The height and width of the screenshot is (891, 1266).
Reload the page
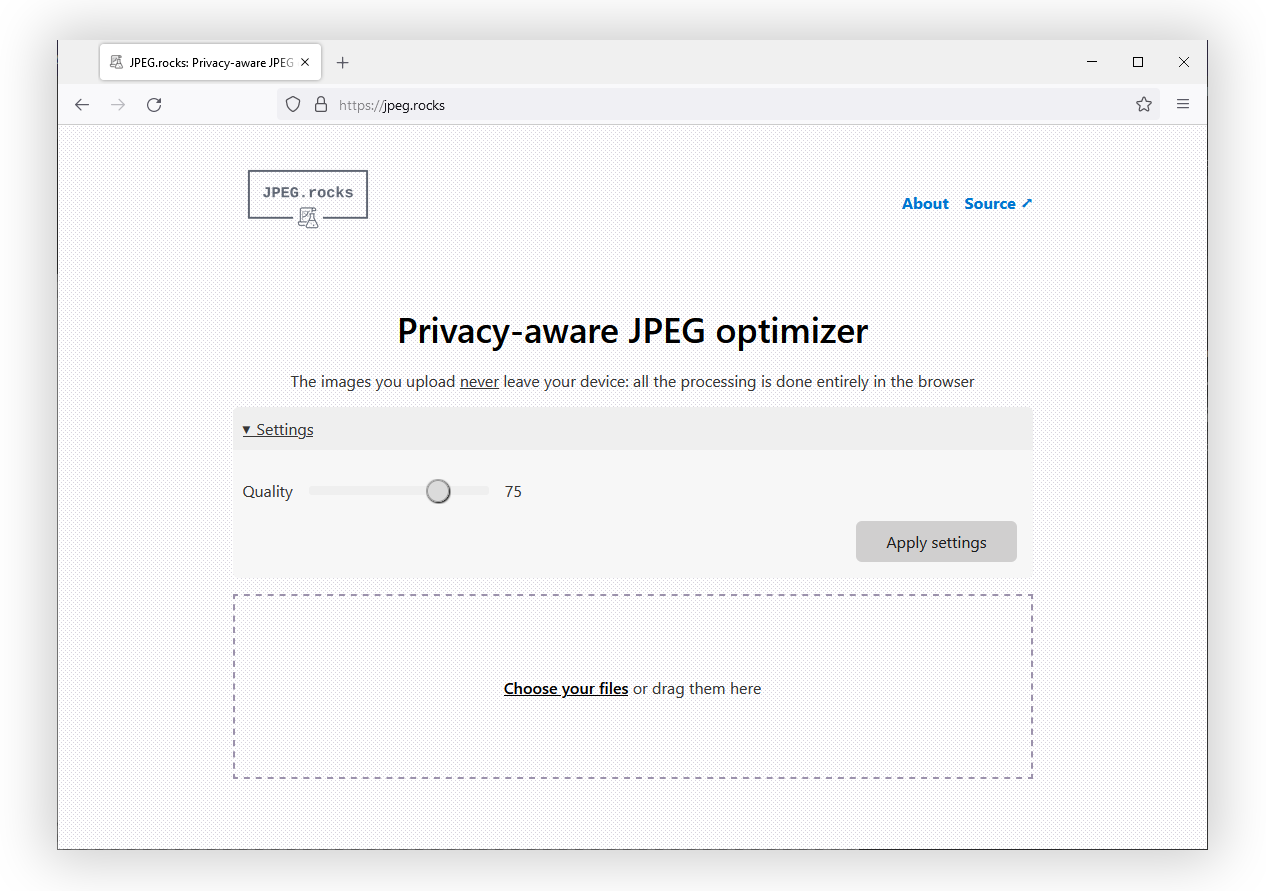coord(154,104)
